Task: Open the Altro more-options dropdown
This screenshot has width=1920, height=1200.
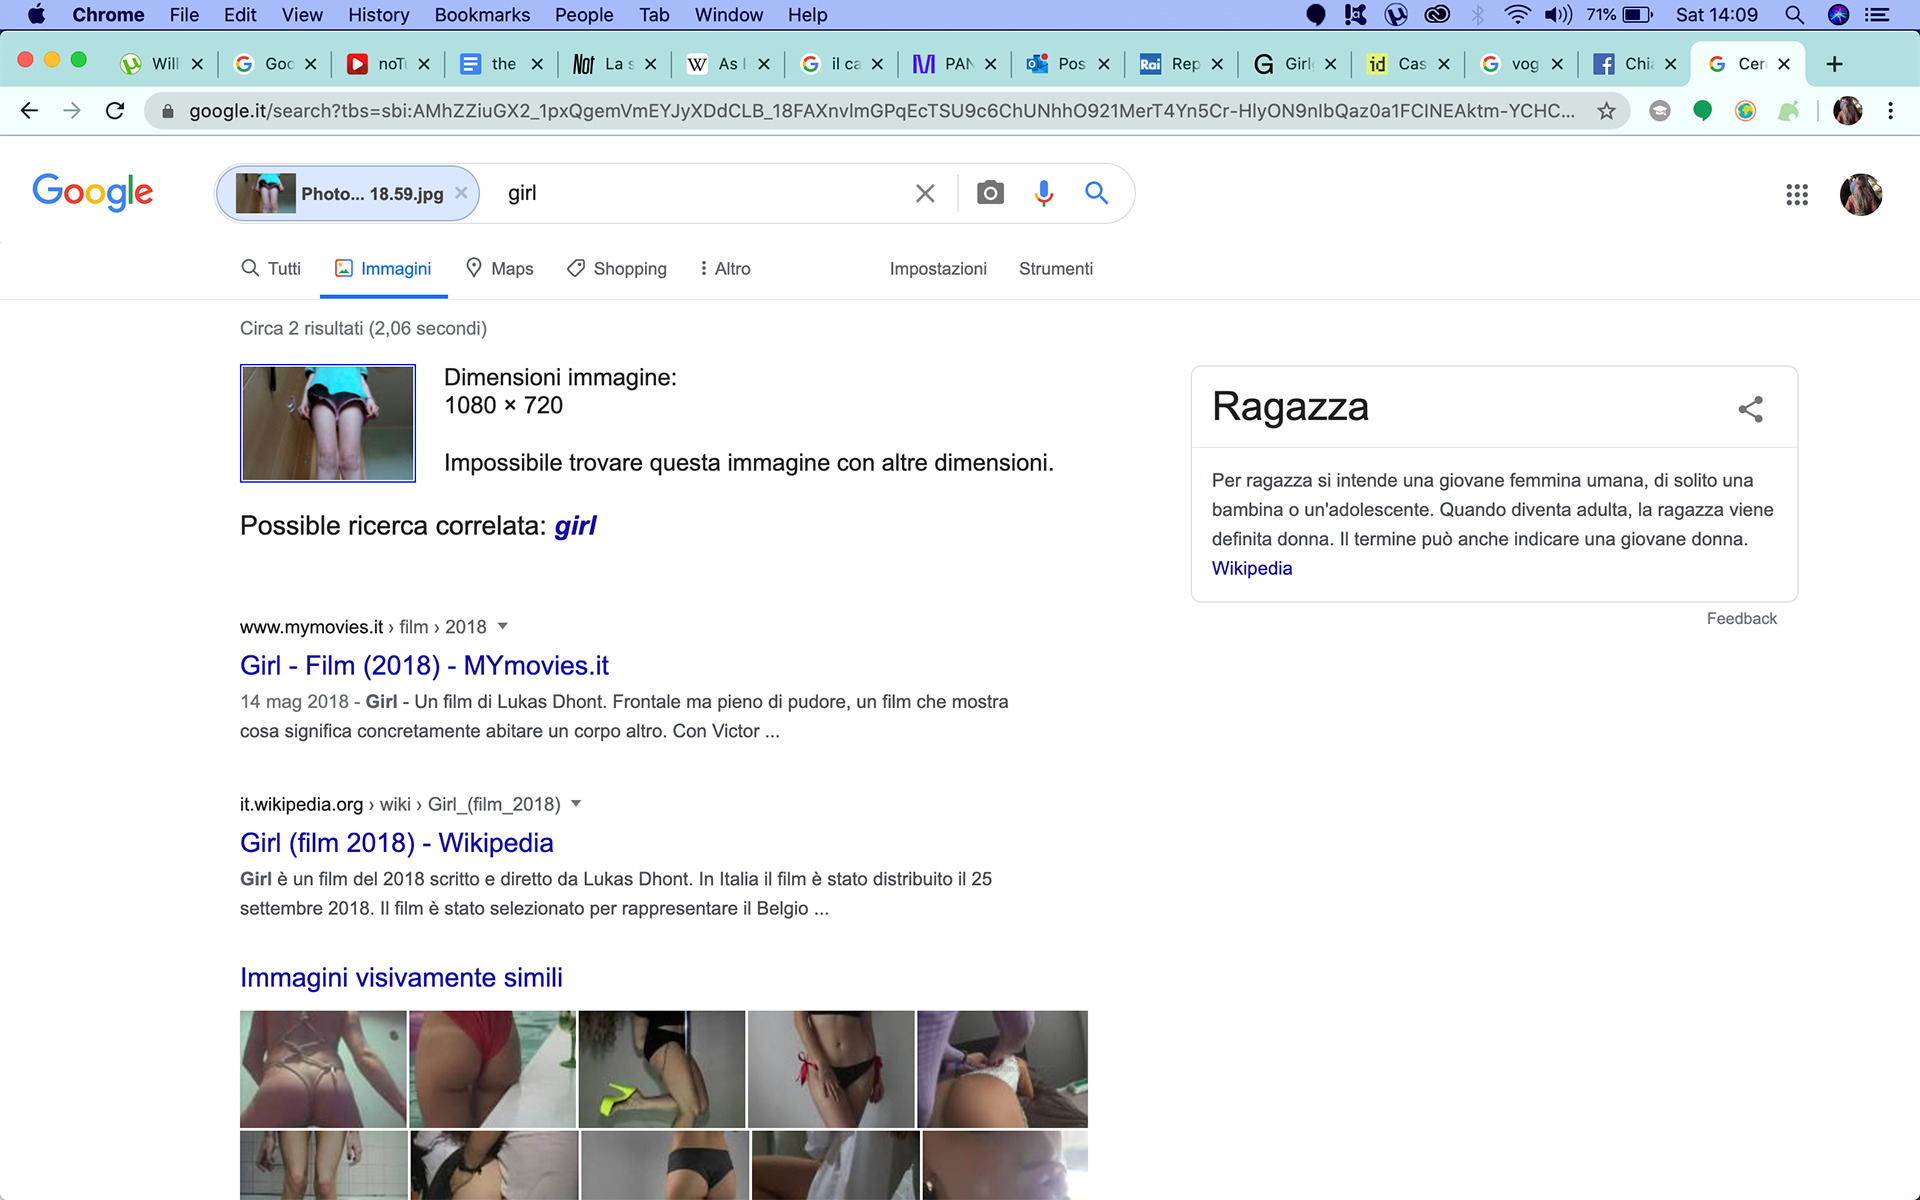Action: 725,269
